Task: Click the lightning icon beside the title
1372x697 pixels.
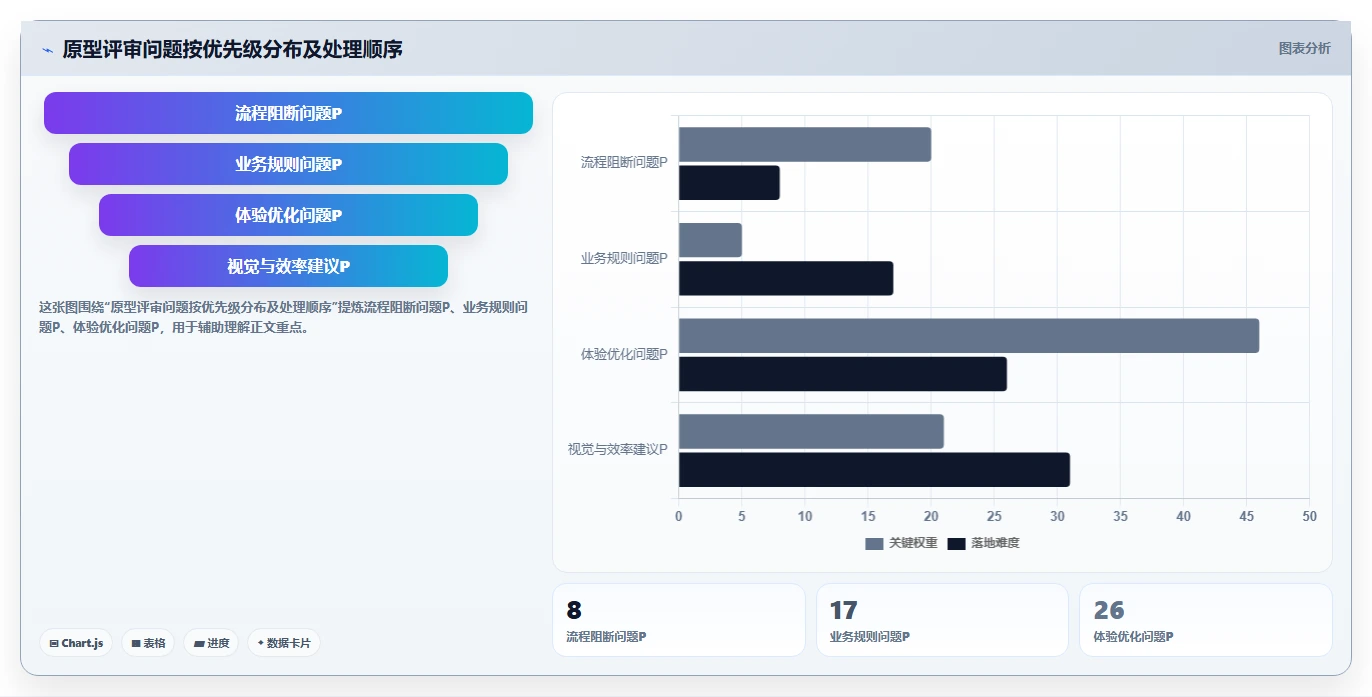Action: click(47, 50)
